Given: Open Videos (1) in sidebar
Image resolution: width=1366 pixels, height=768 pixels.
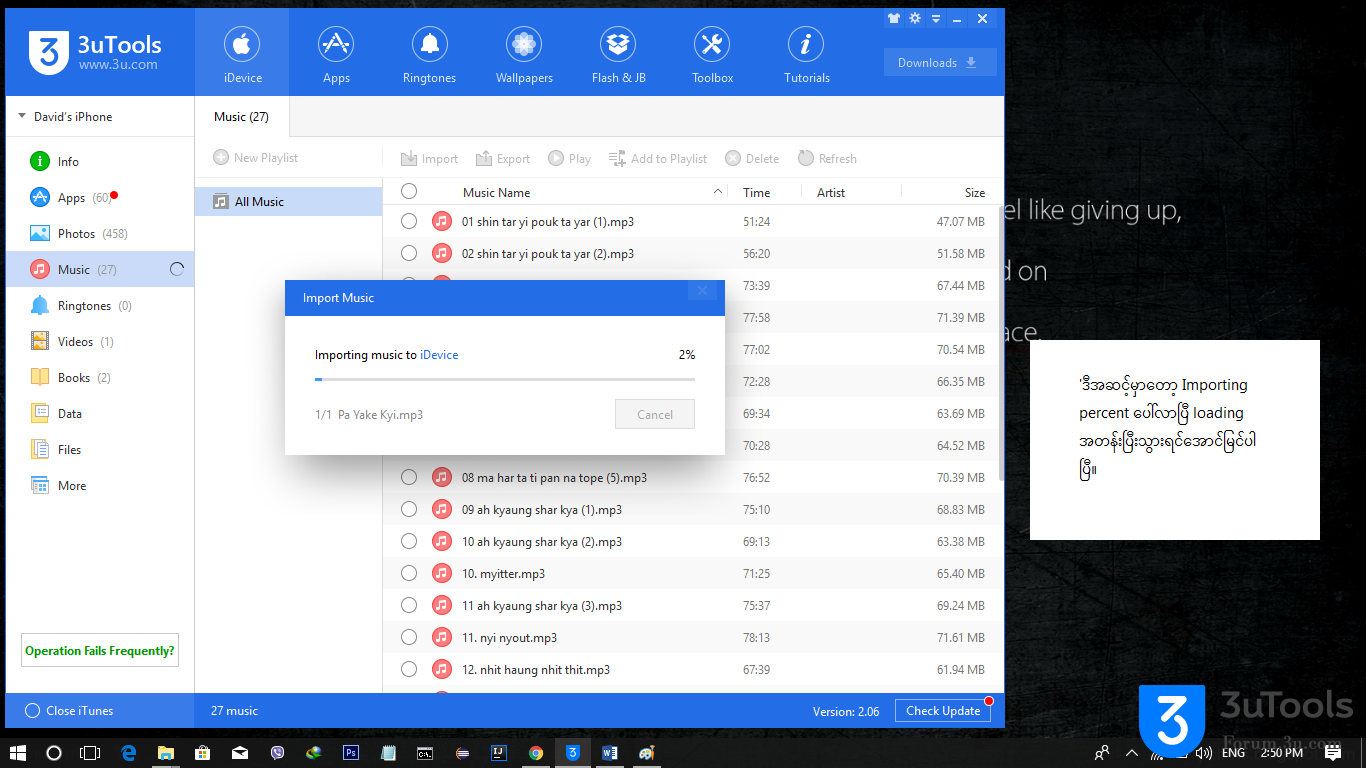Looking at the screenshot, I should coord(100,341).
